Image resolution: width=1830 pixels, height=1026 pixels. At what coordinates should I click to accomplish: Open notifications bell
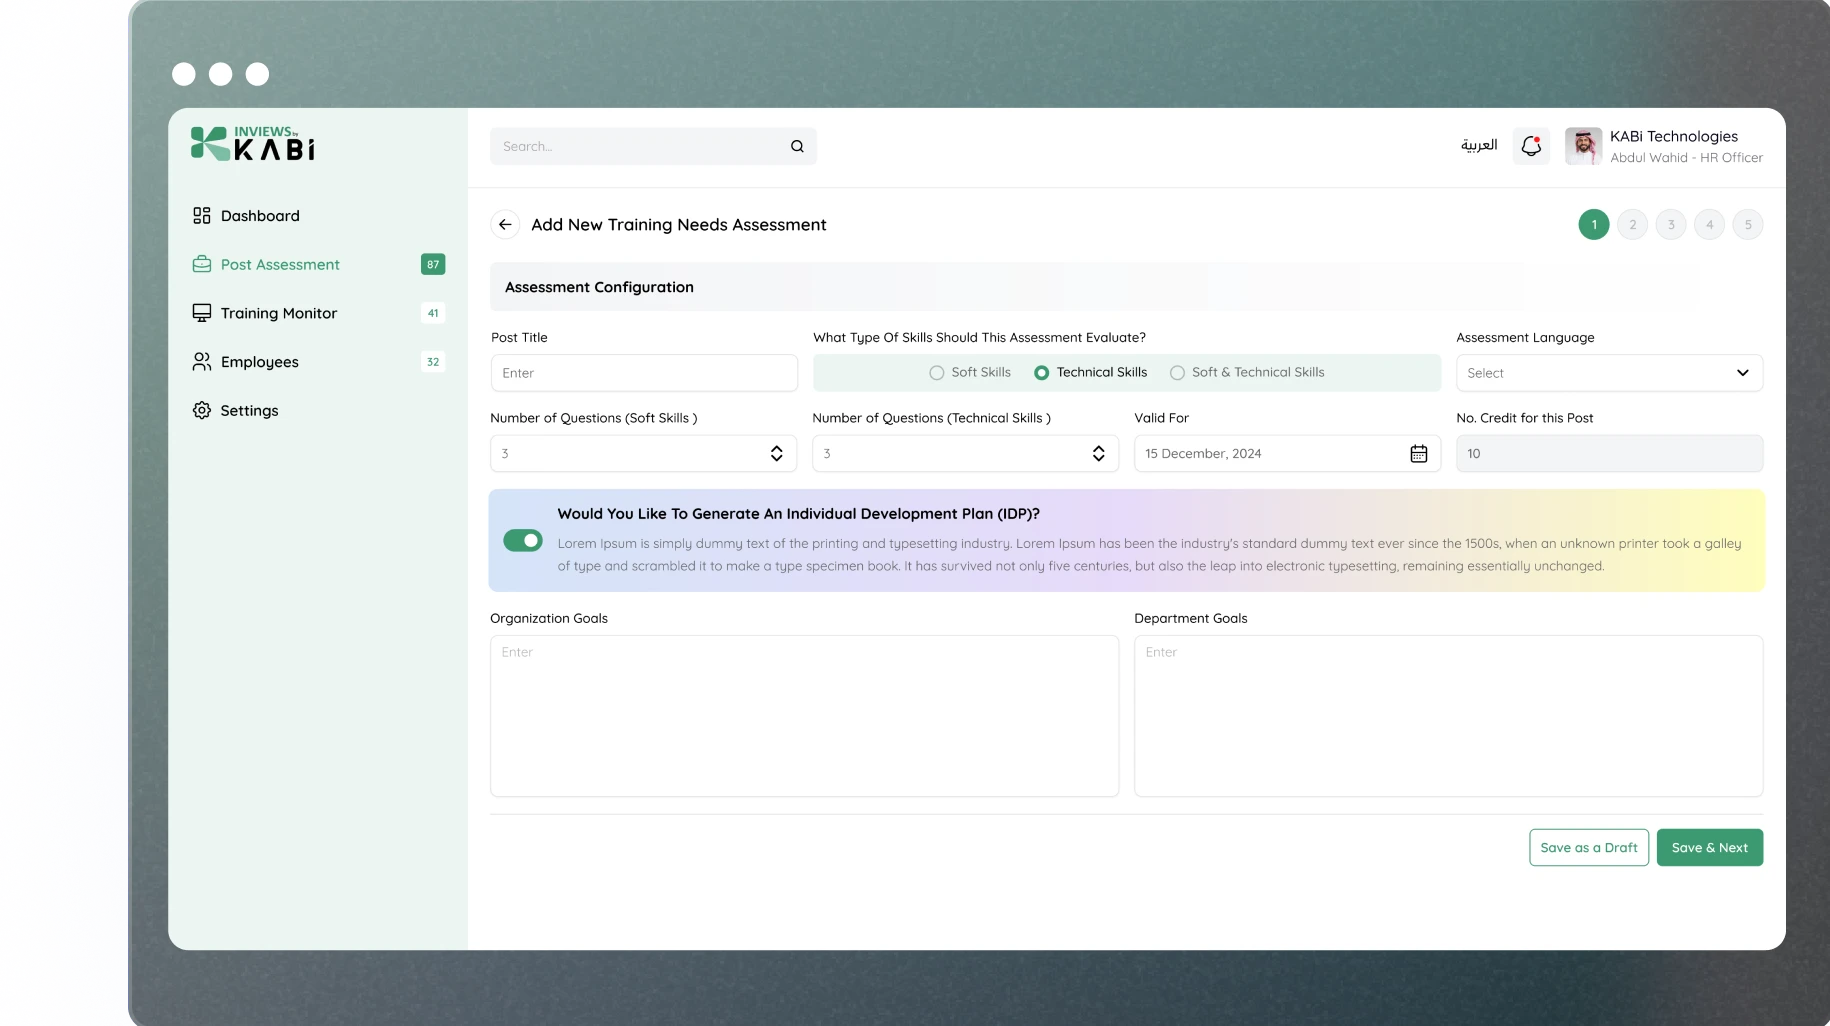1531,146
